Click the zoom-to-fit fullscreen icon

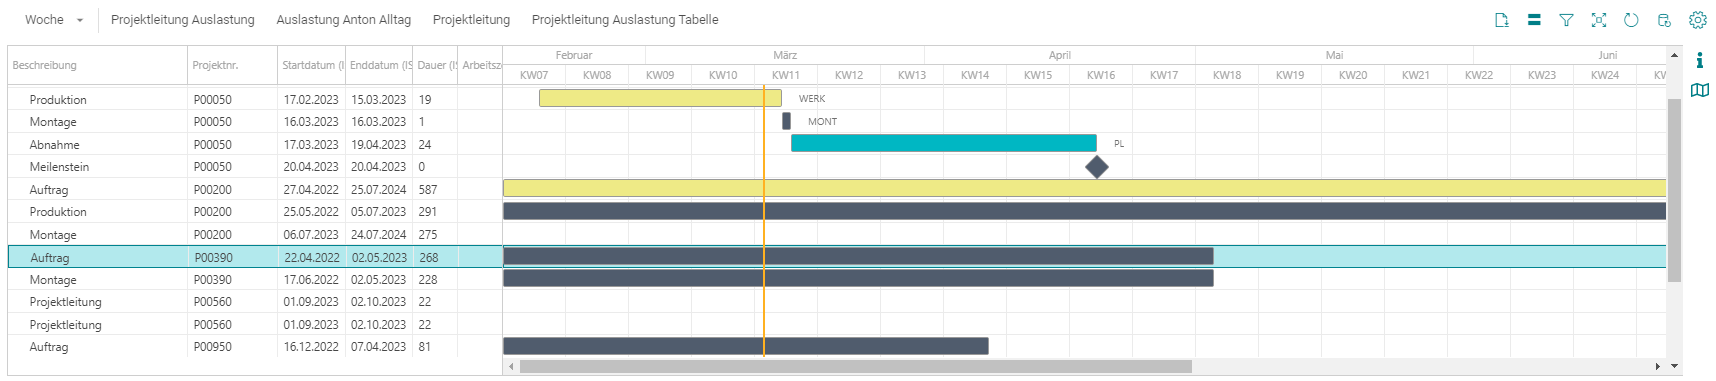1599,20
